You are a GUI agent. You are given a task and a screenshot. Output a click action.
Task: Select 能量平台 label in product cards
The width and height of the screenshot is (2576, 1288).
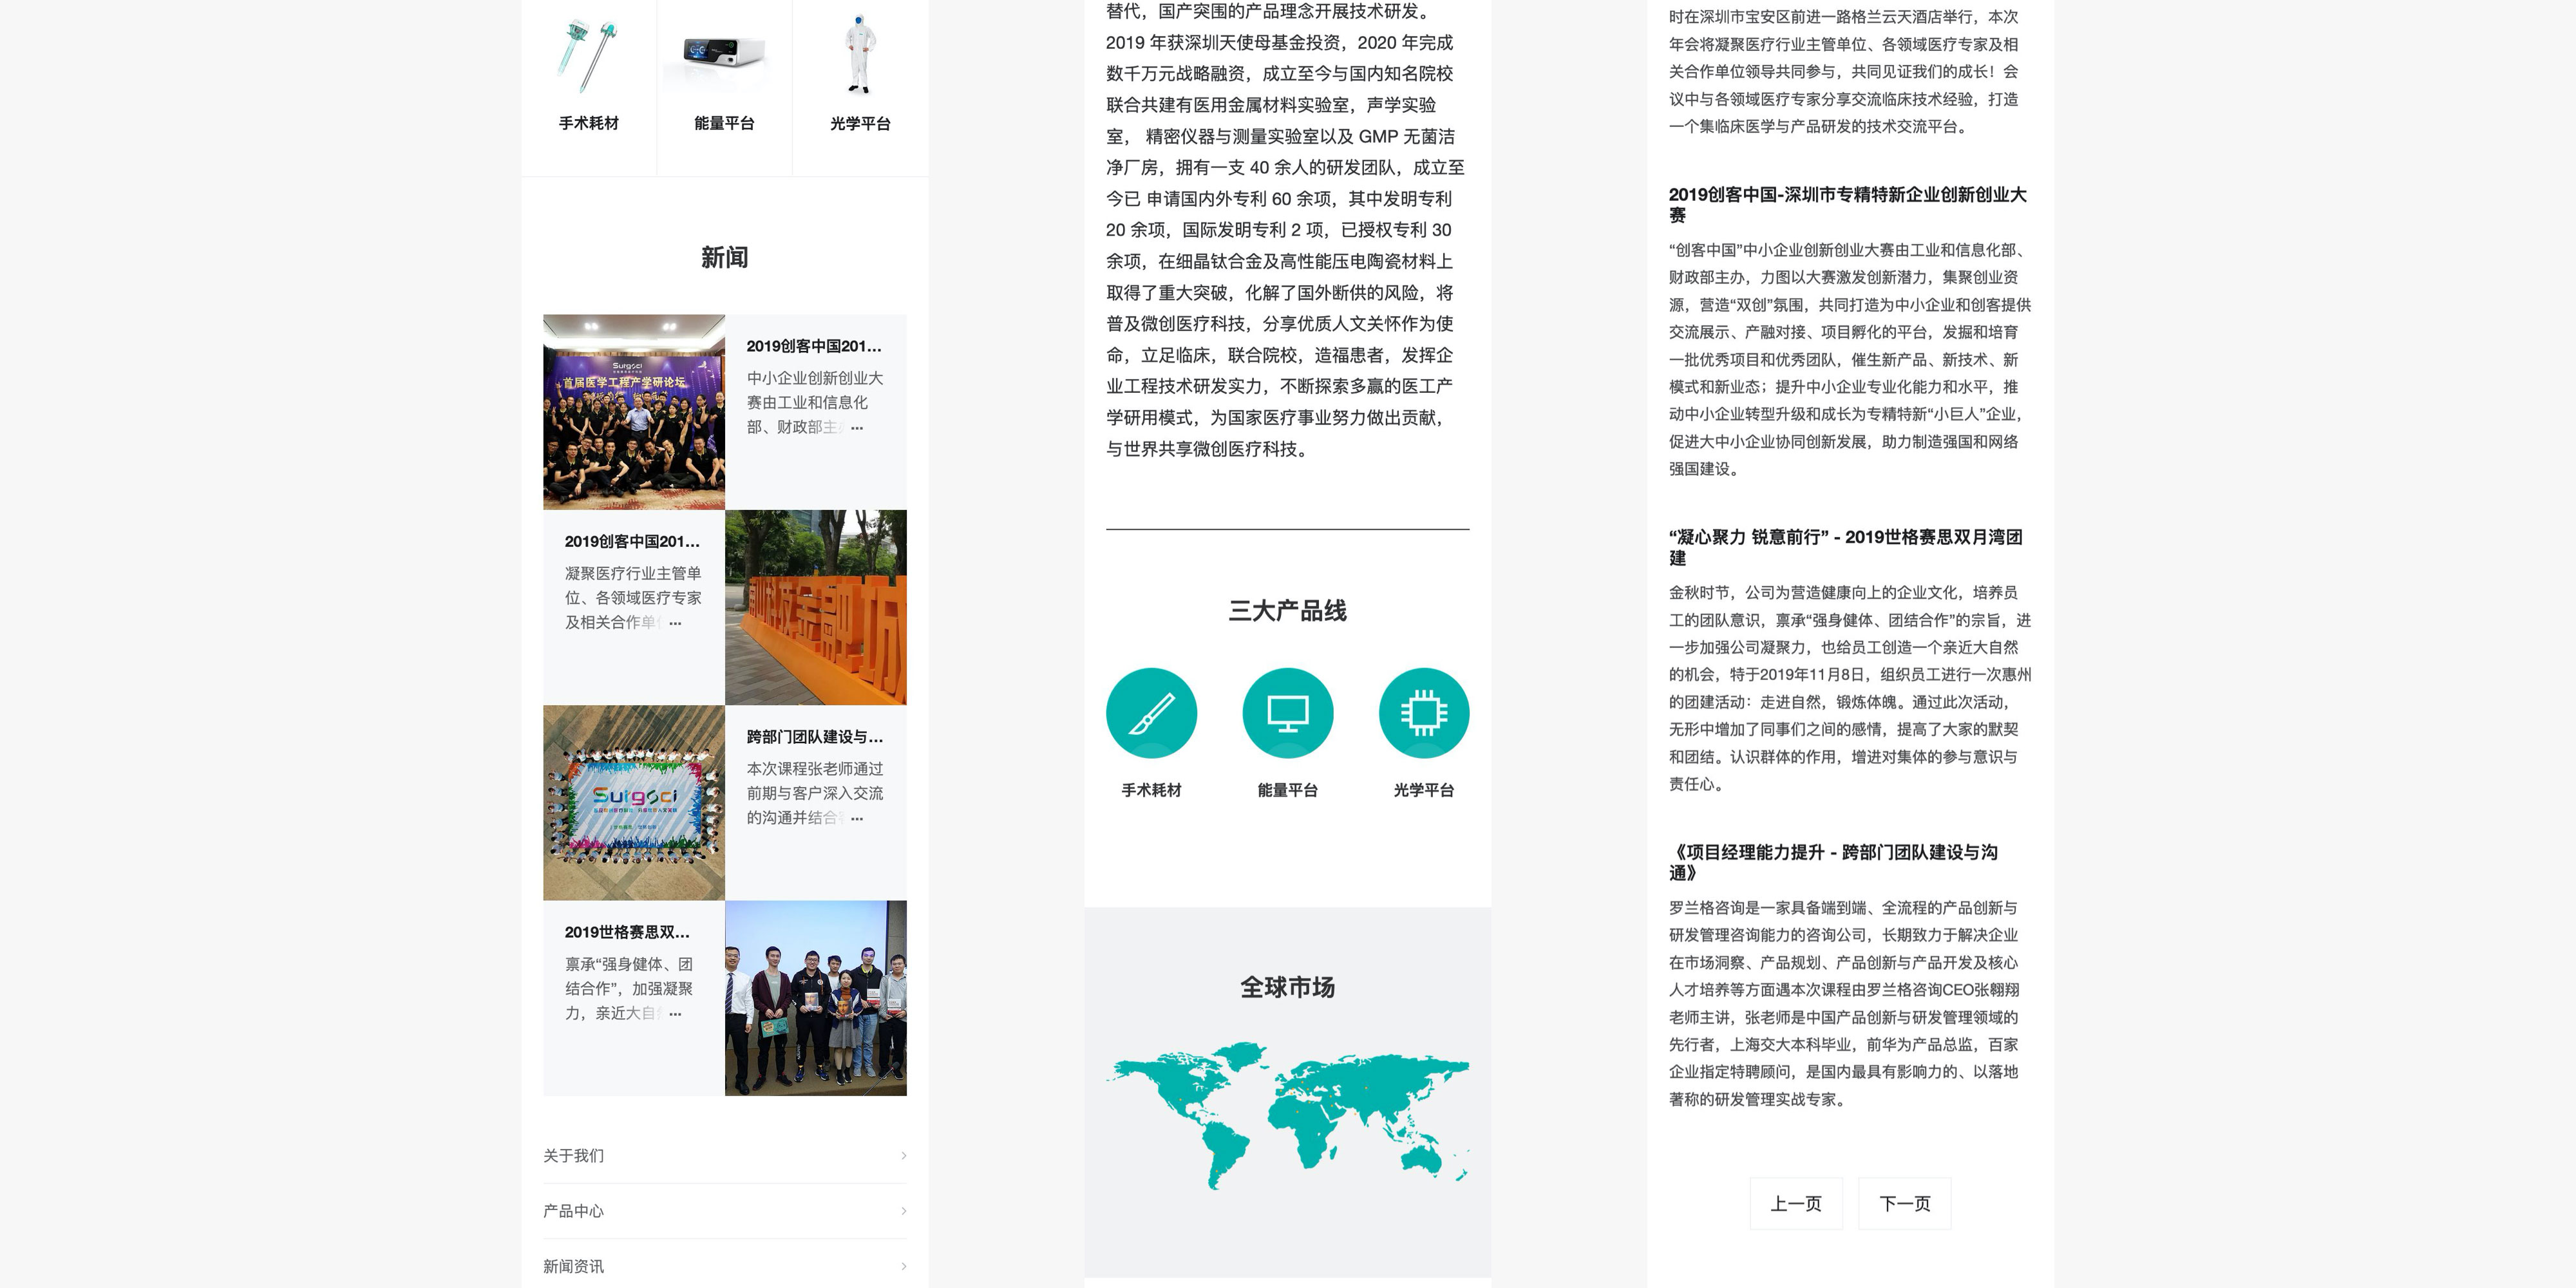pyautogui.click(x=724, y=123)
